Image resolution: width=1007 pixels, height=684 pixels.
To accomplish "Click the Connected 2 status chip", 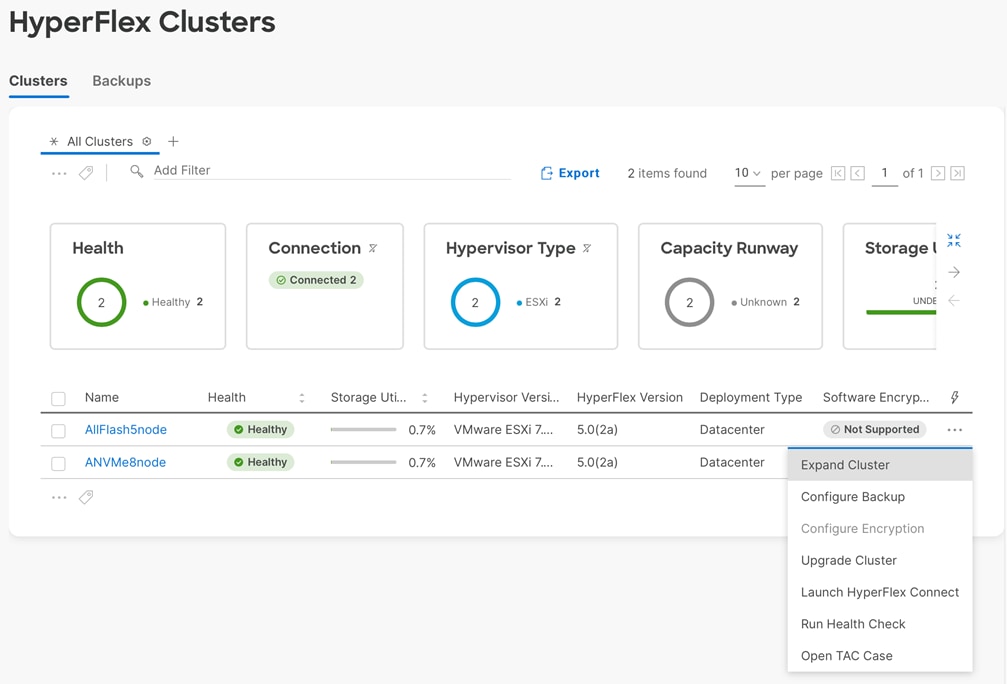I will click(316, 280).
